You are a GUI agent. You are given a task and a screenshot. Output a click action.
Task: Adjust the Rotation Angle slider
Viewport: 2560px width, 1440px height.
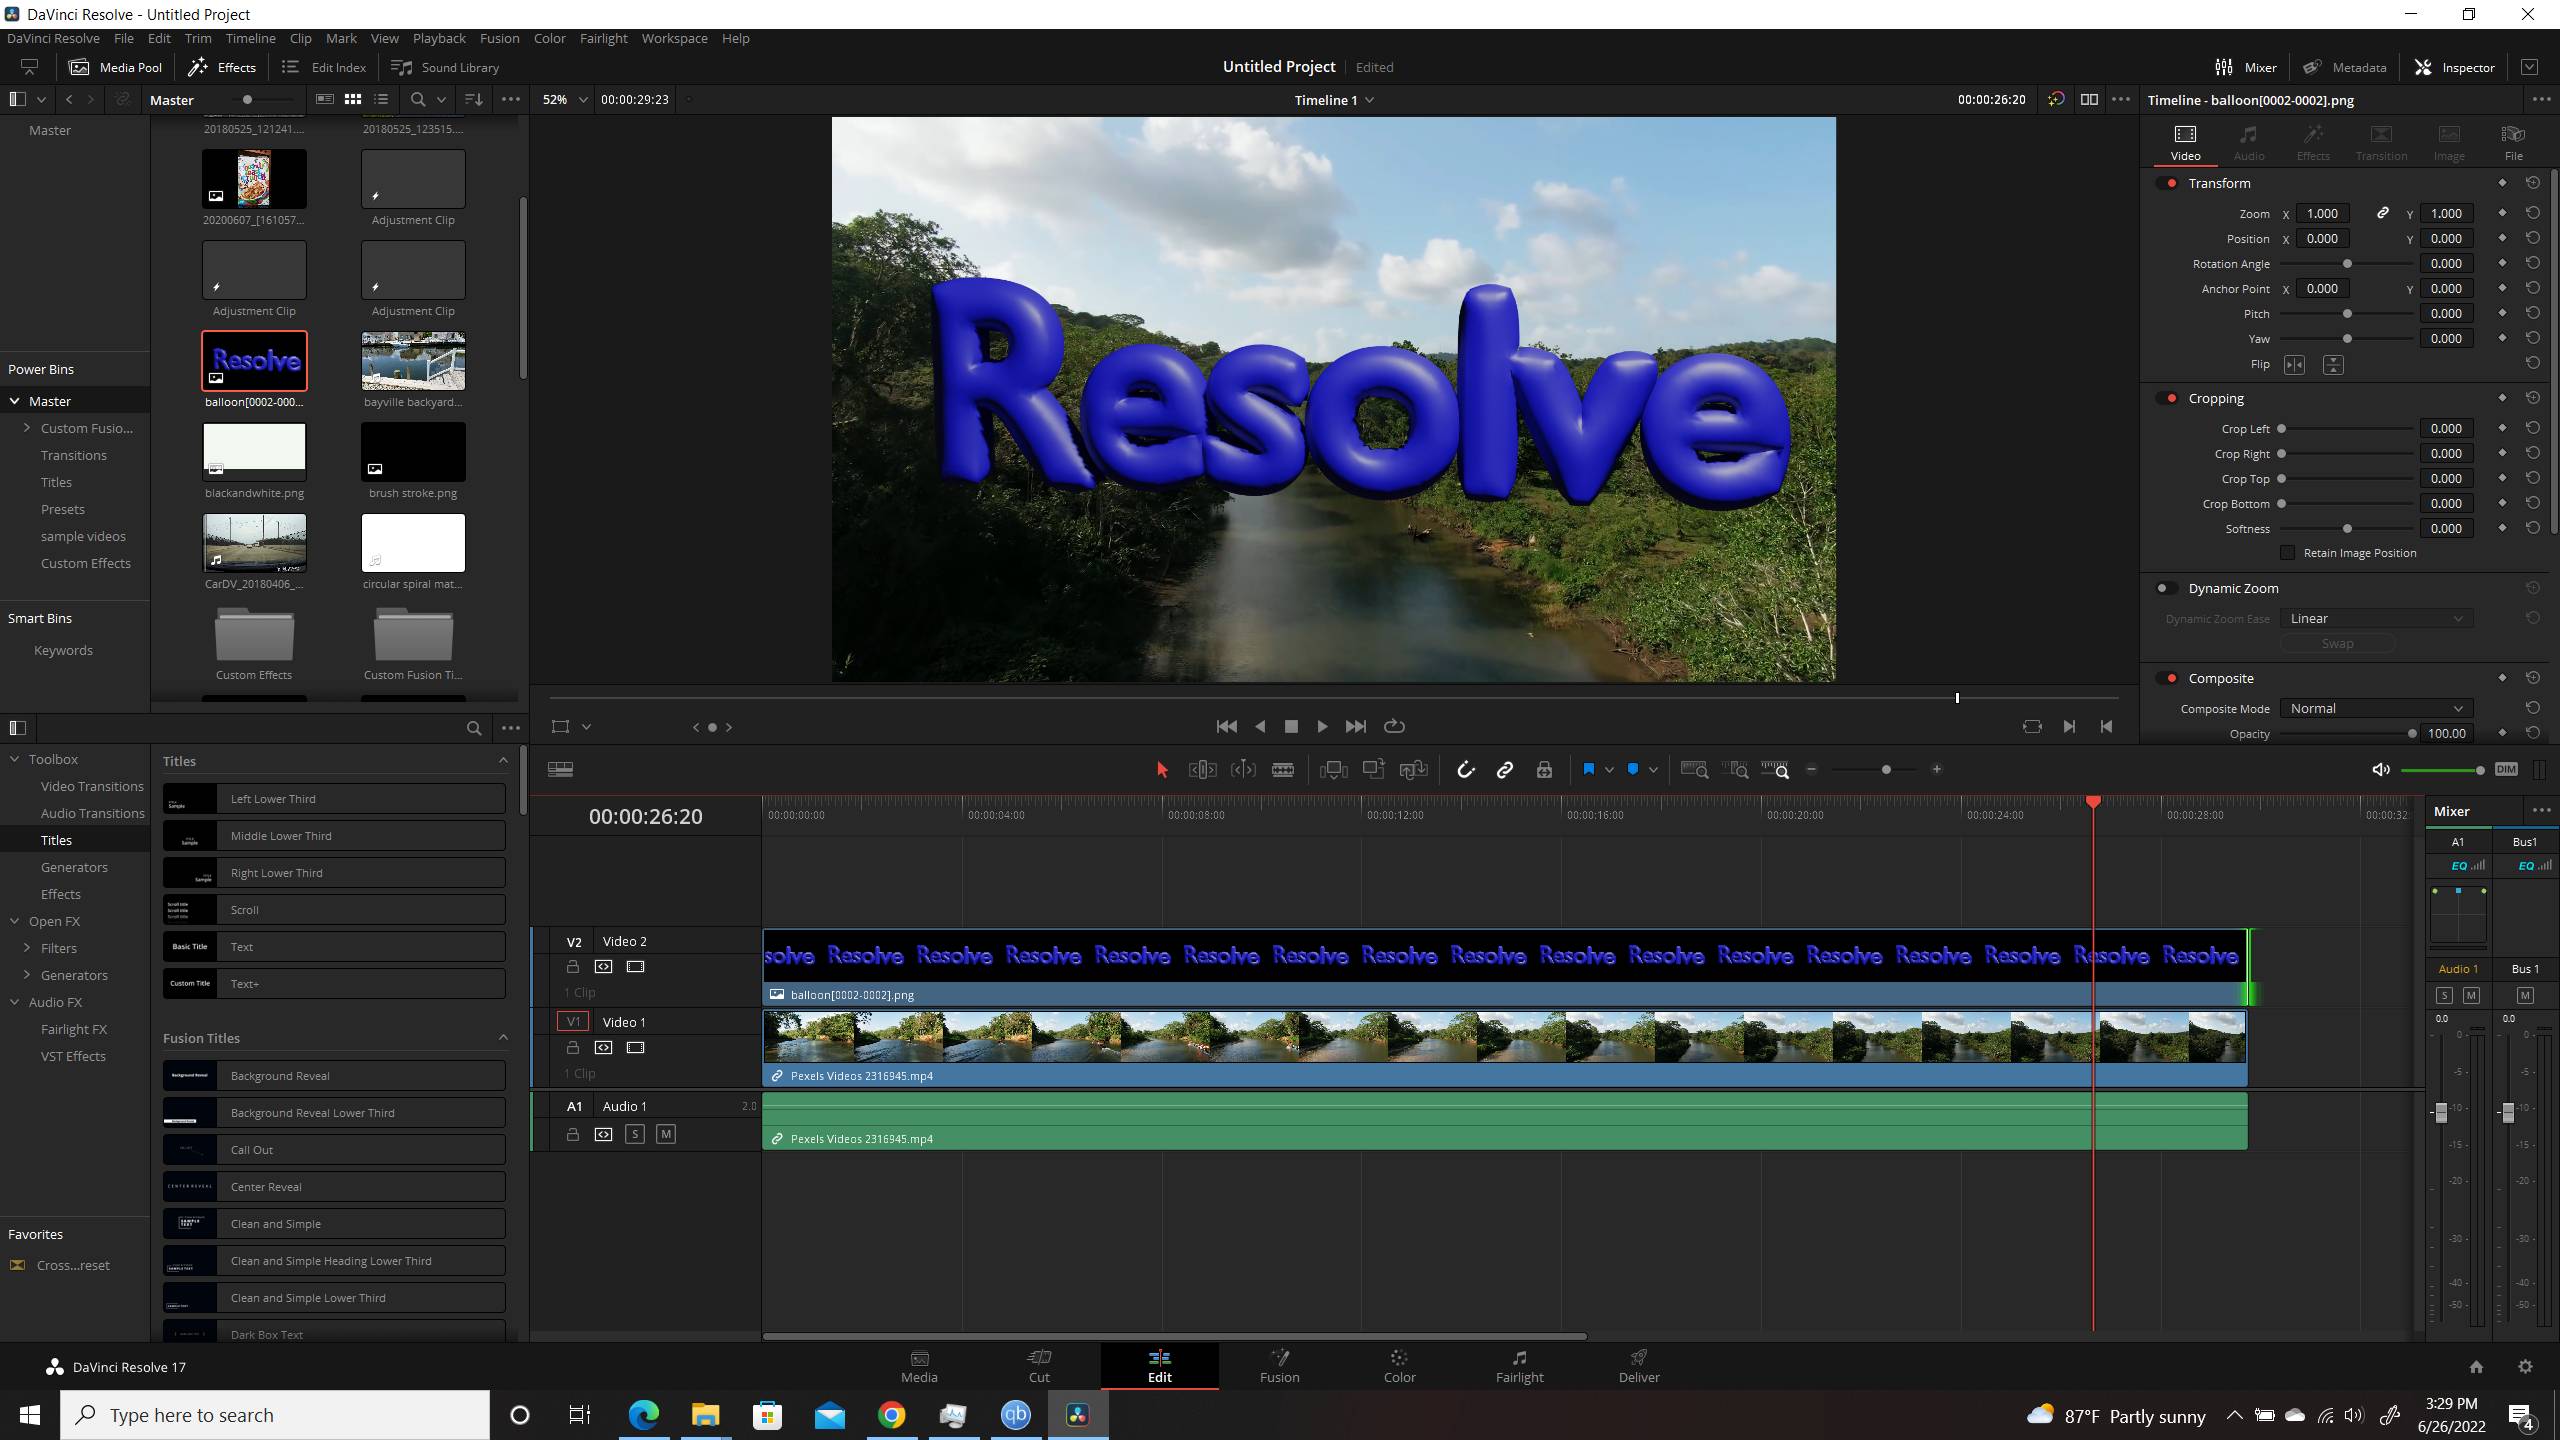coord(2346,264)
